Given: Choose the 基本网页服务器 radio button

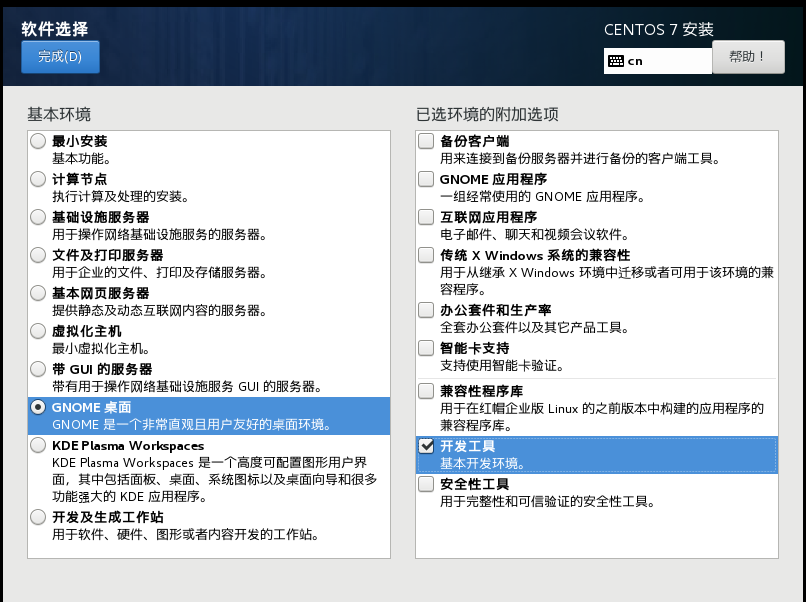Looking at the screenshot, I should tap(38, 293).
